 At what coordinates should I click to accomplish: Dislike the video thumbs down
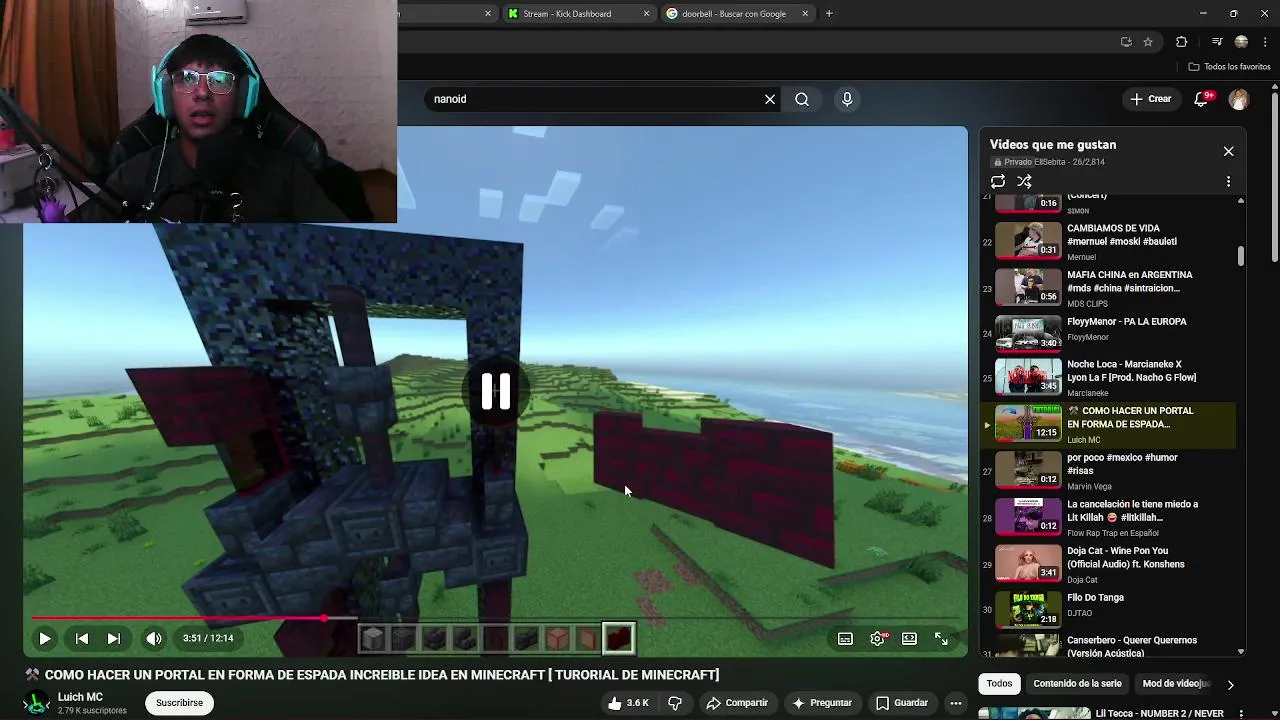click(675, 703)
